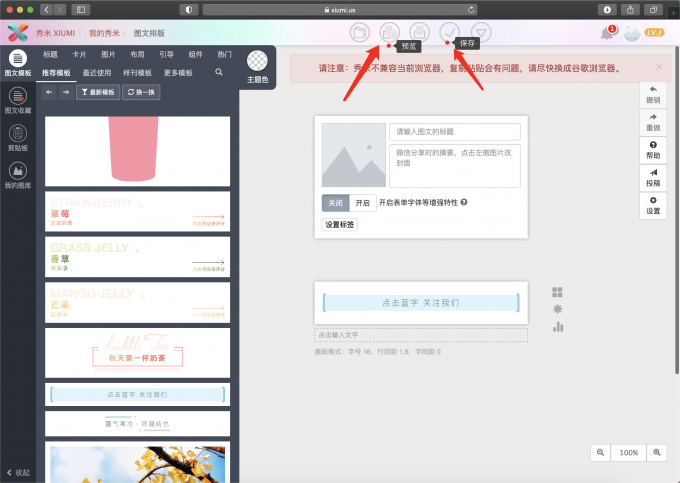This screenshot has height=483, width=680.
Task: Focus the WeChat summary text area
Action: pyautogui.click(x=454, y=166)
